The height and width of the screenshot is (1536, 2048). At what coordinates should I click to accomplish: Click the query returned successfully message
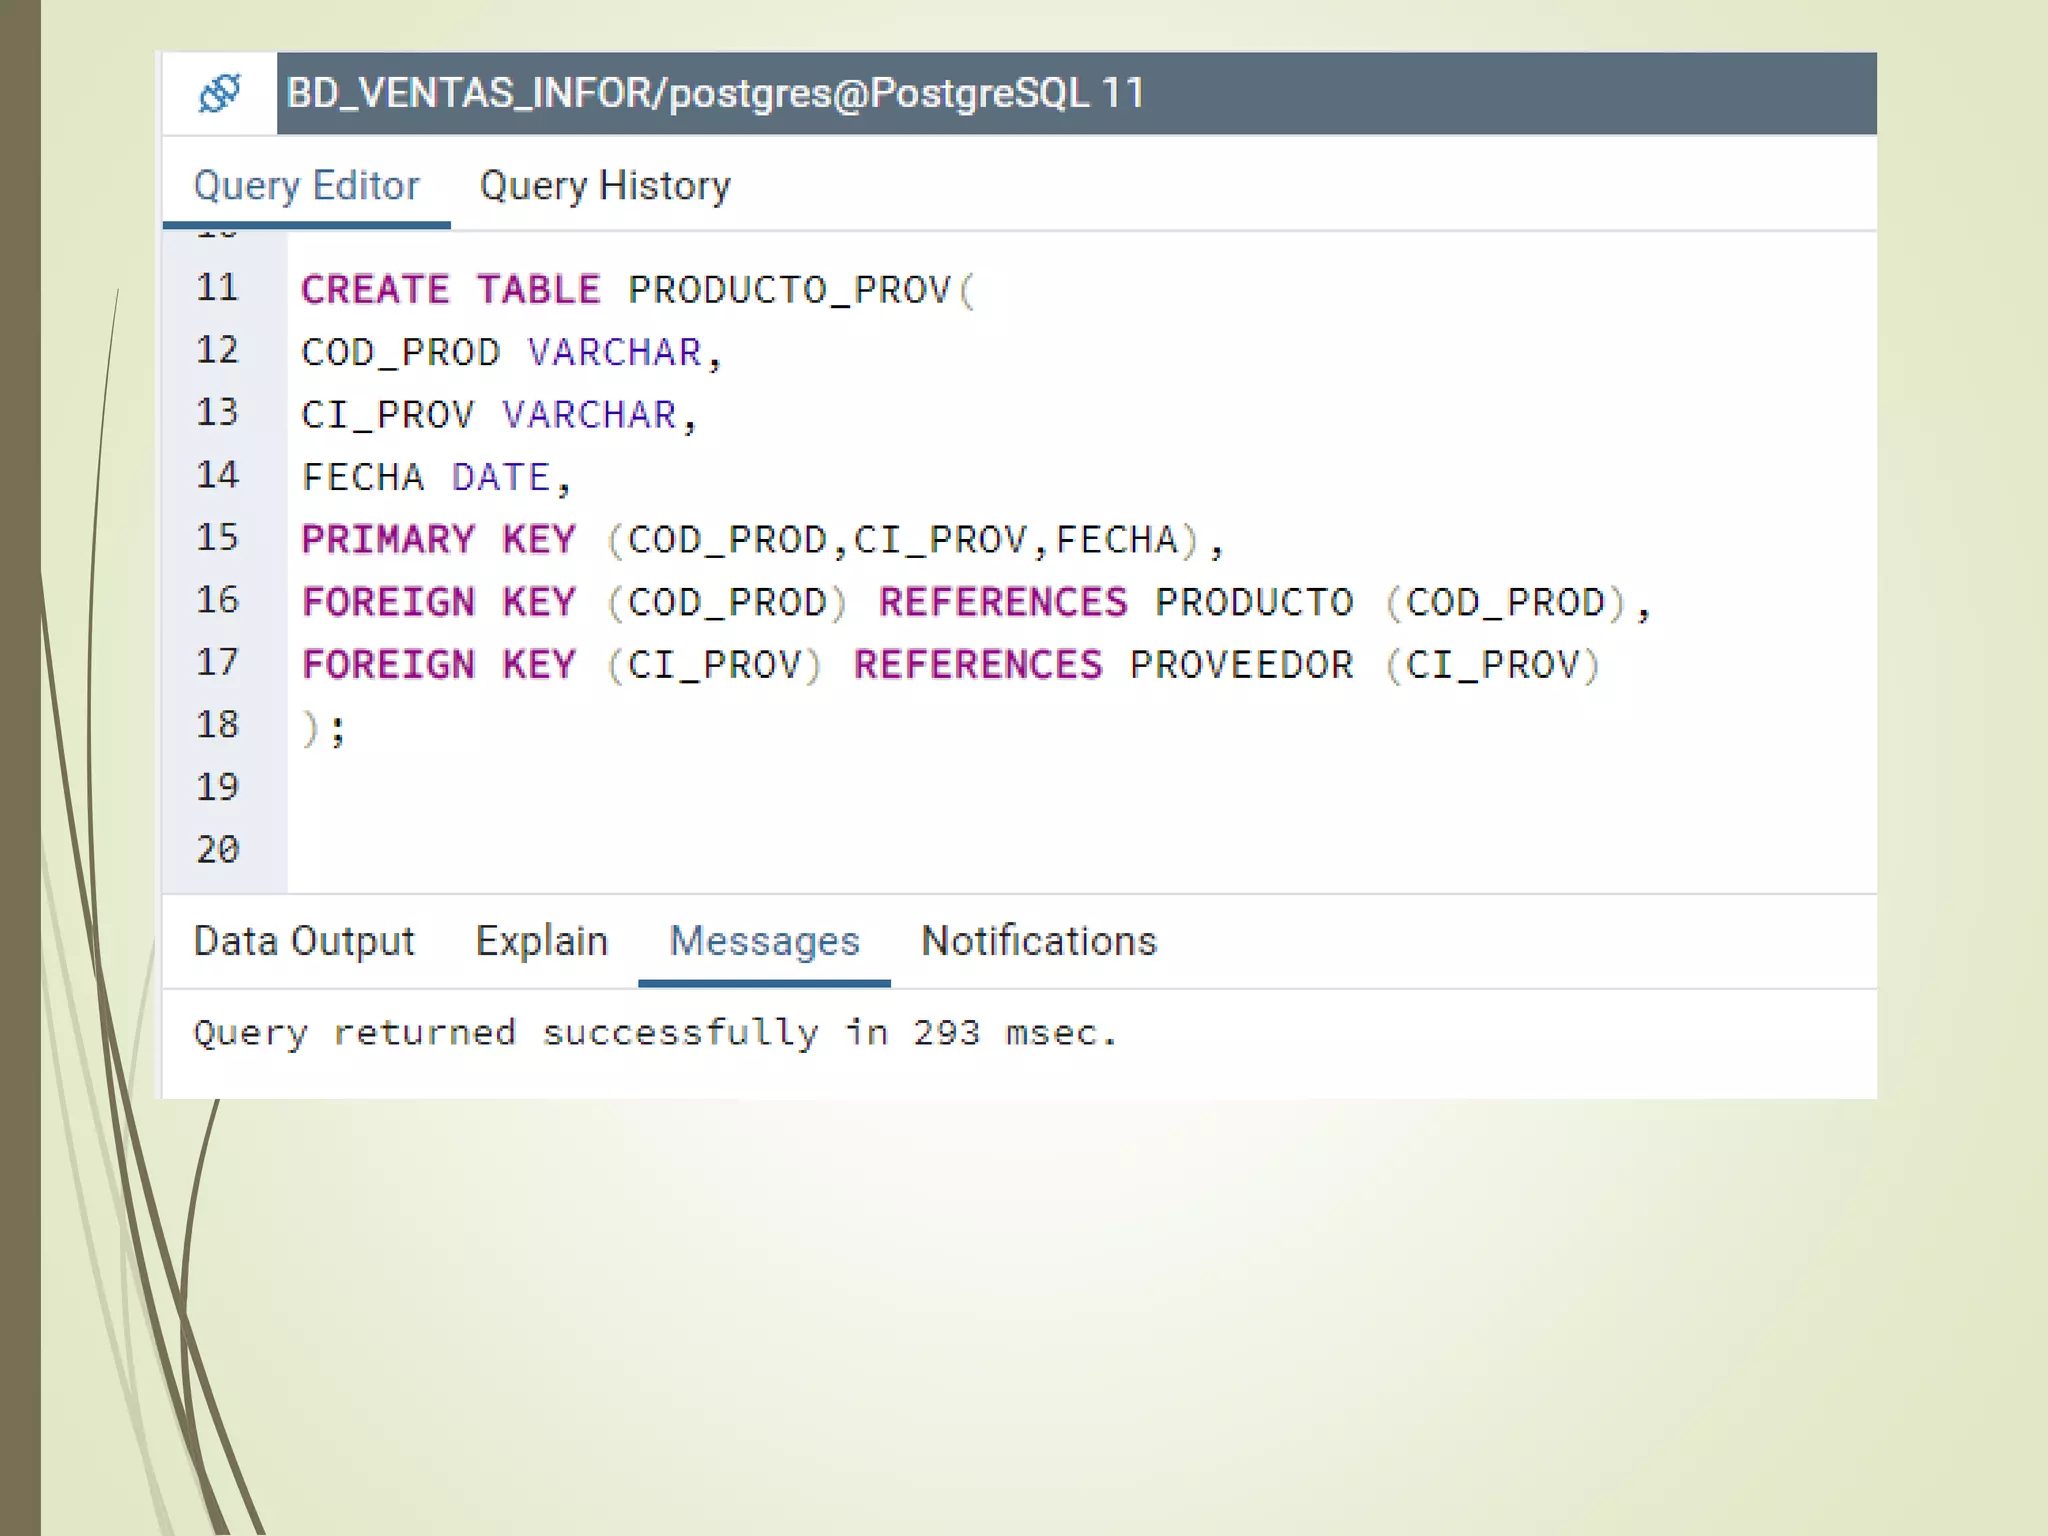pyautogui.click(x=655, y=1033)
